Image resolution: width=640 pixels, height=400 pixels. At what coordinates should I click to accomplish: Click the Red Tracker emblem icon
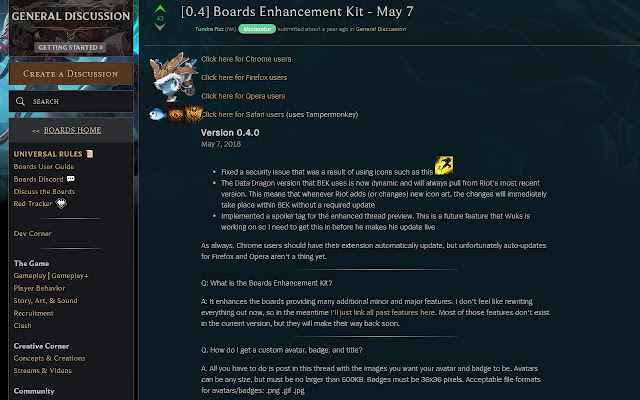(x=61, y=203)
